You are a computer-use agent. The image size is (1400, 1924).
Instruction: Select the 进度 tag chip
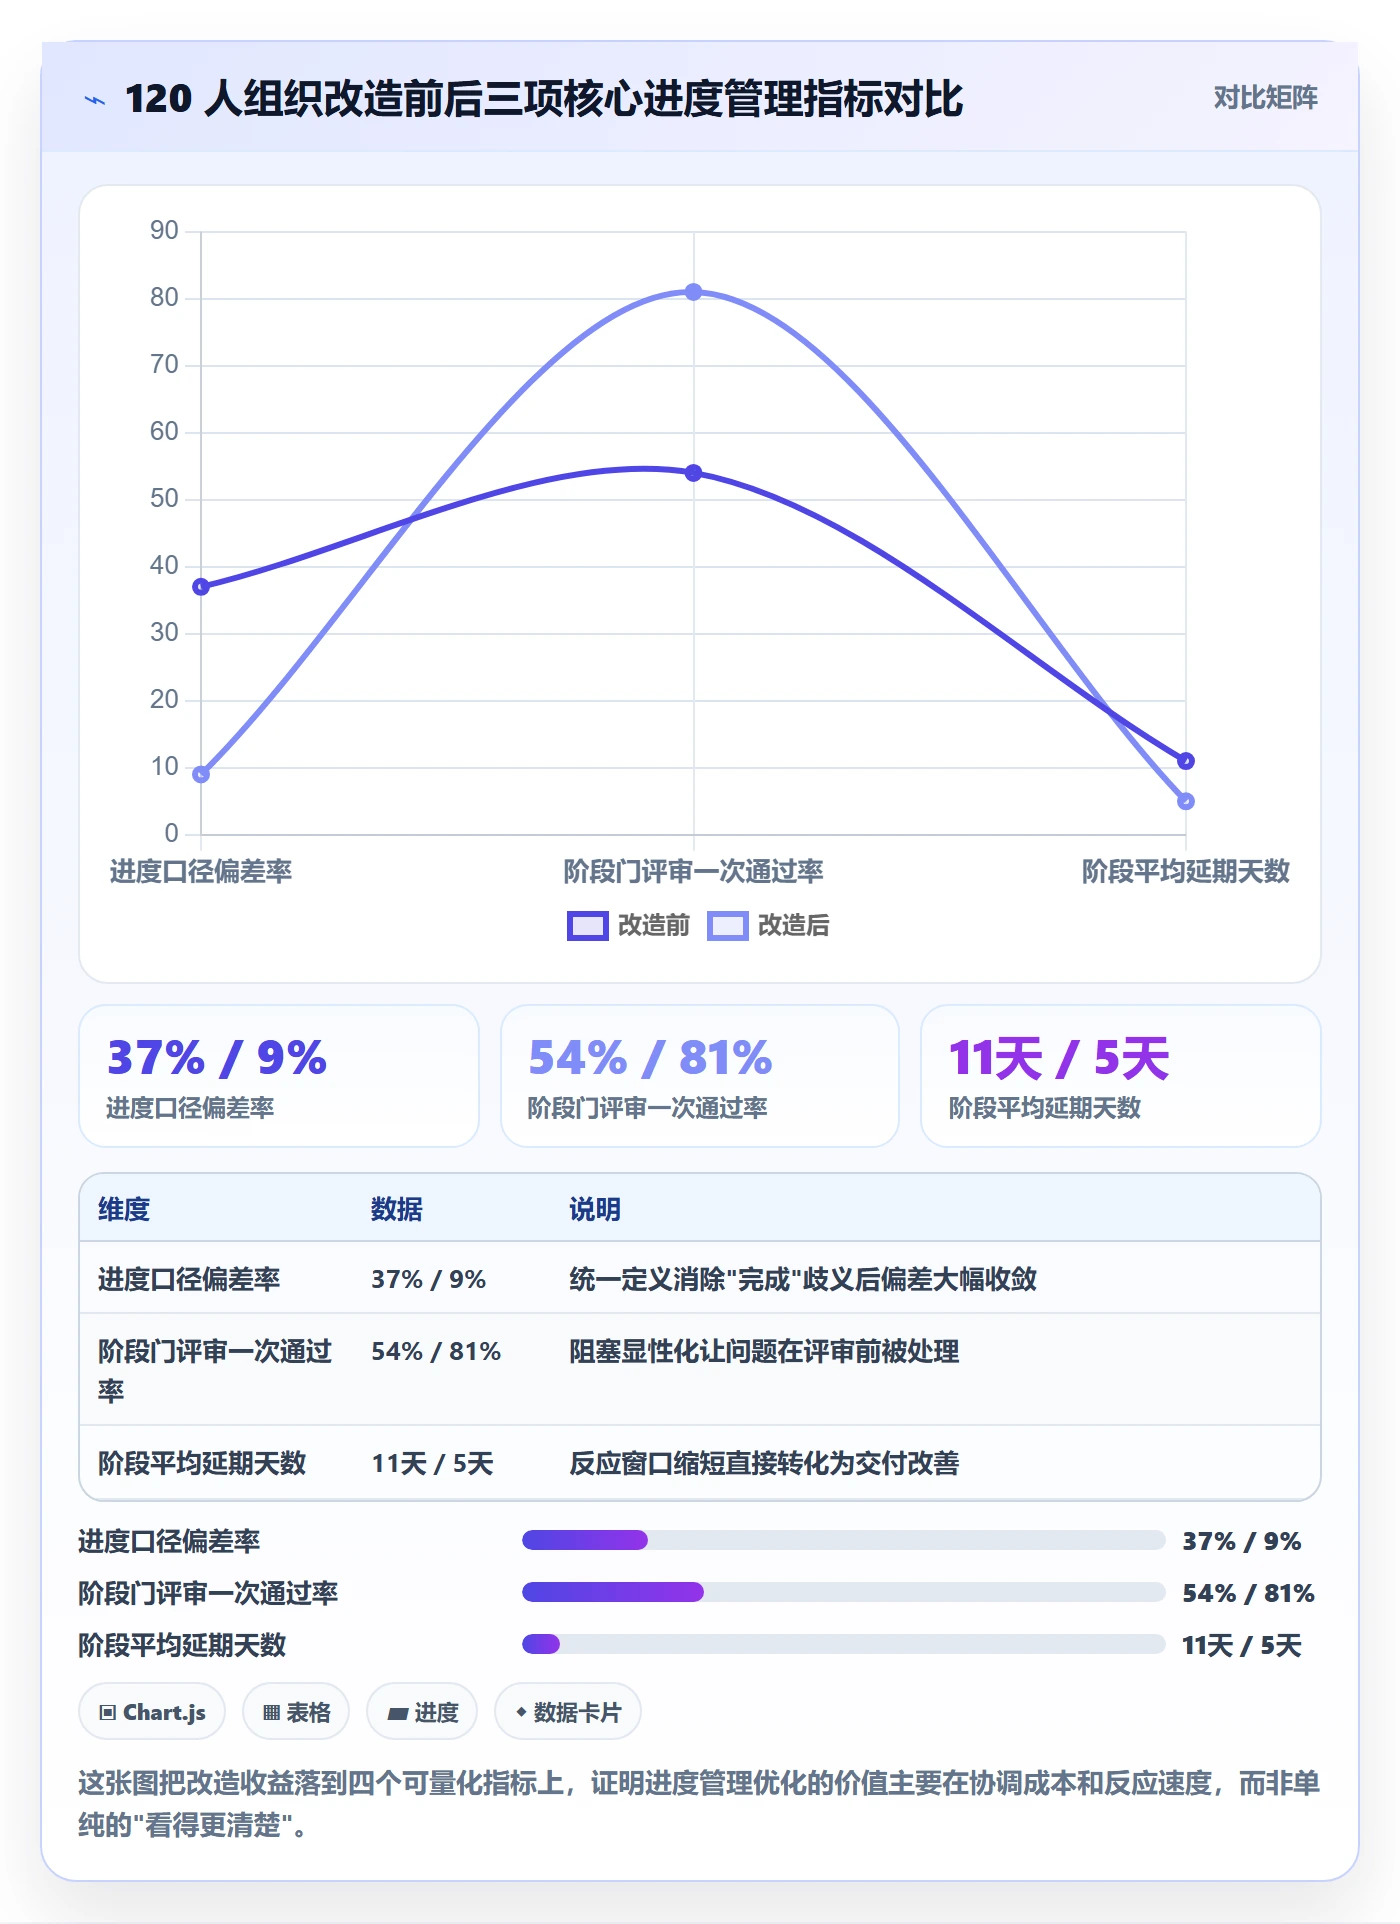(x=422, y=1712)
